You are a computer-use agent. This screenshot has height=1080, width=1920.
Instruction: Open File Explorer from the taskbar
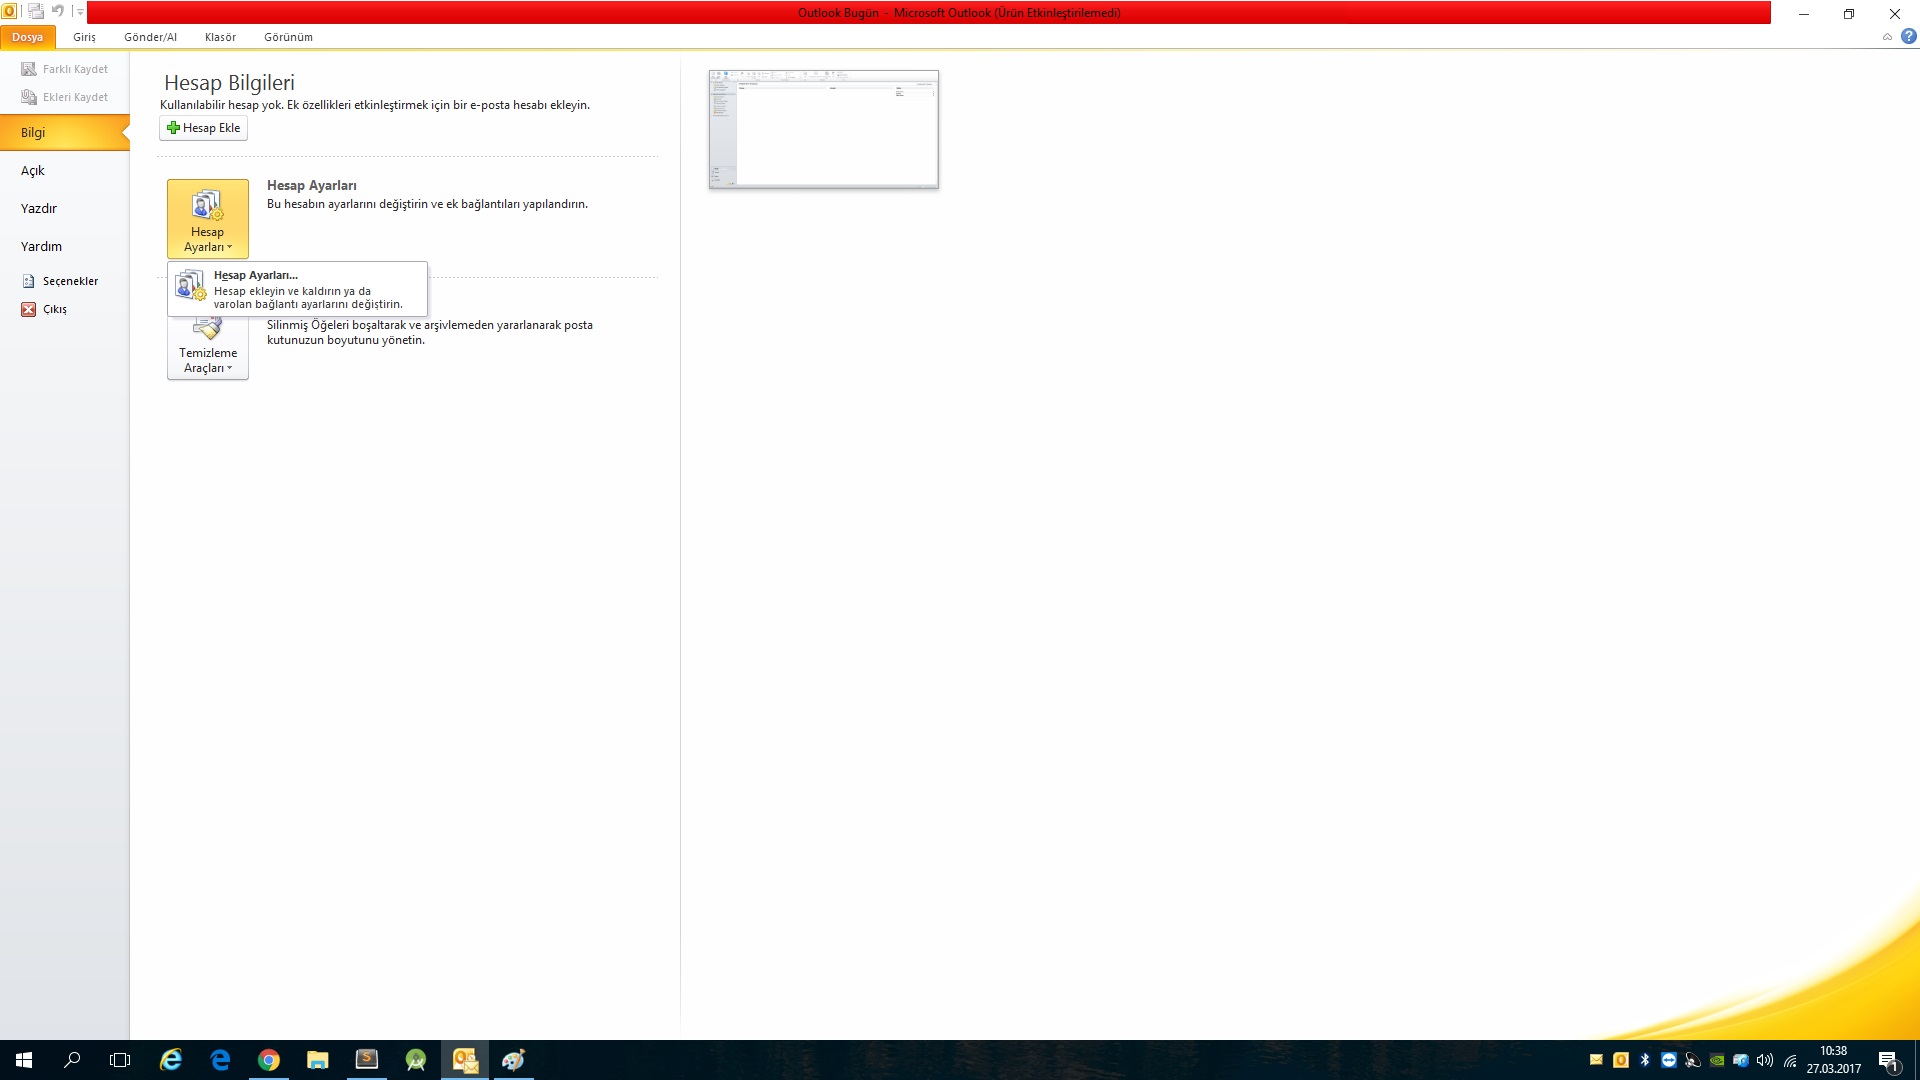pos(318,1060)
